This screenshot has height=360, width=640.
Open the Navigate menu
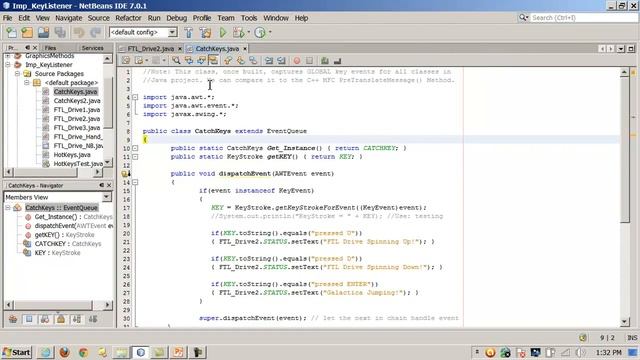click(69, 18)
